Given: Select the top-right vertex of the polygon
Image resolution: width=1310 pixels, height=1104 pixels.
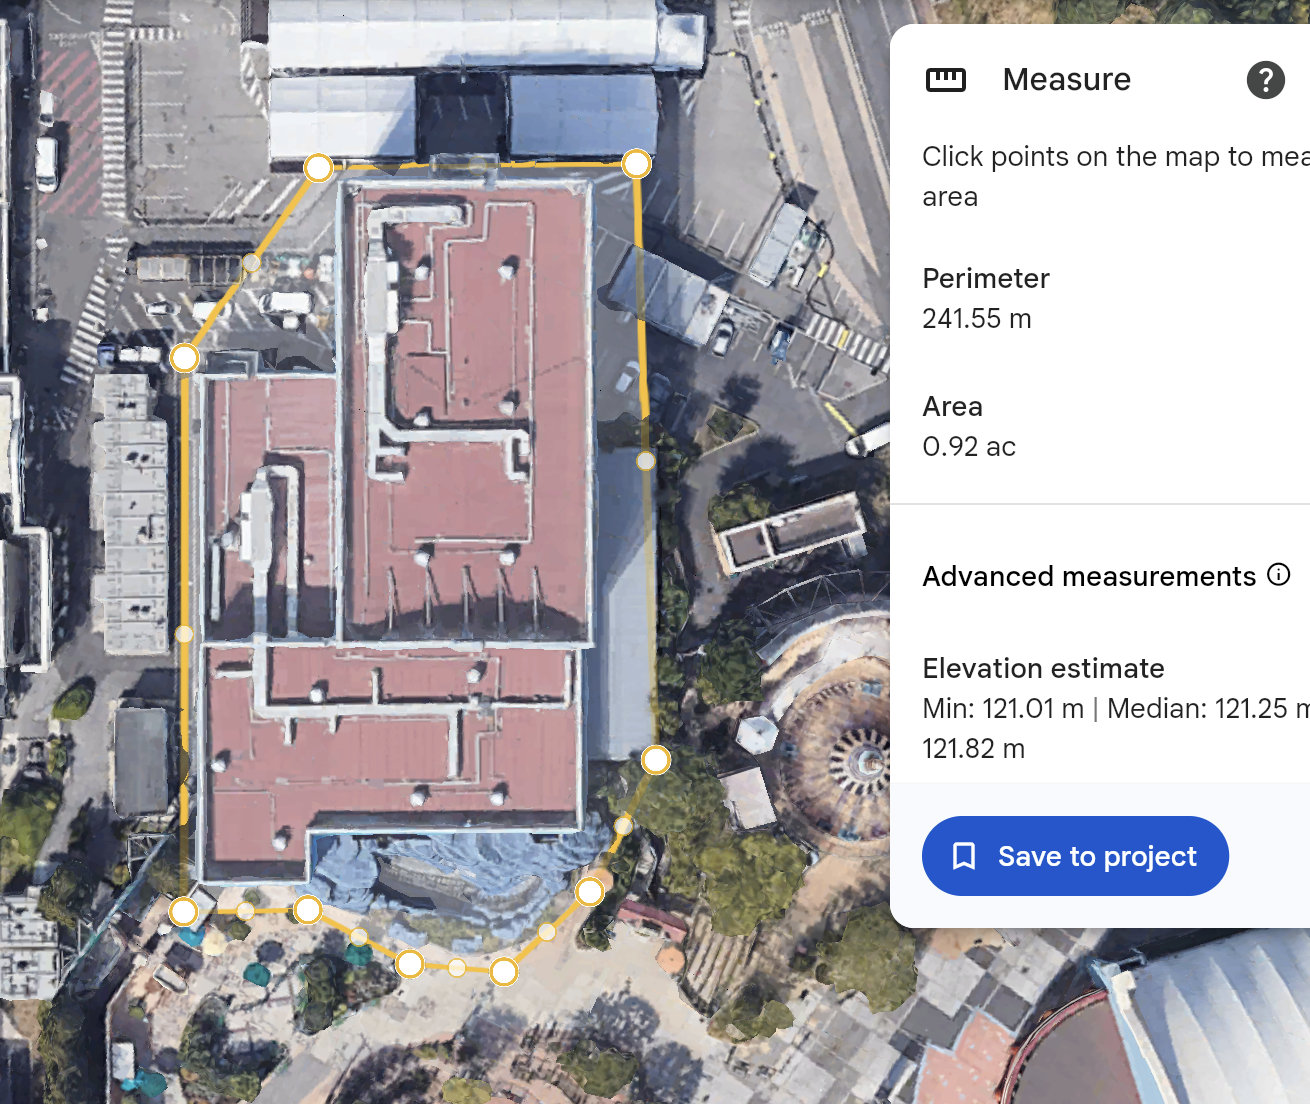Looking at the screenshot, I should coord(636,163).
